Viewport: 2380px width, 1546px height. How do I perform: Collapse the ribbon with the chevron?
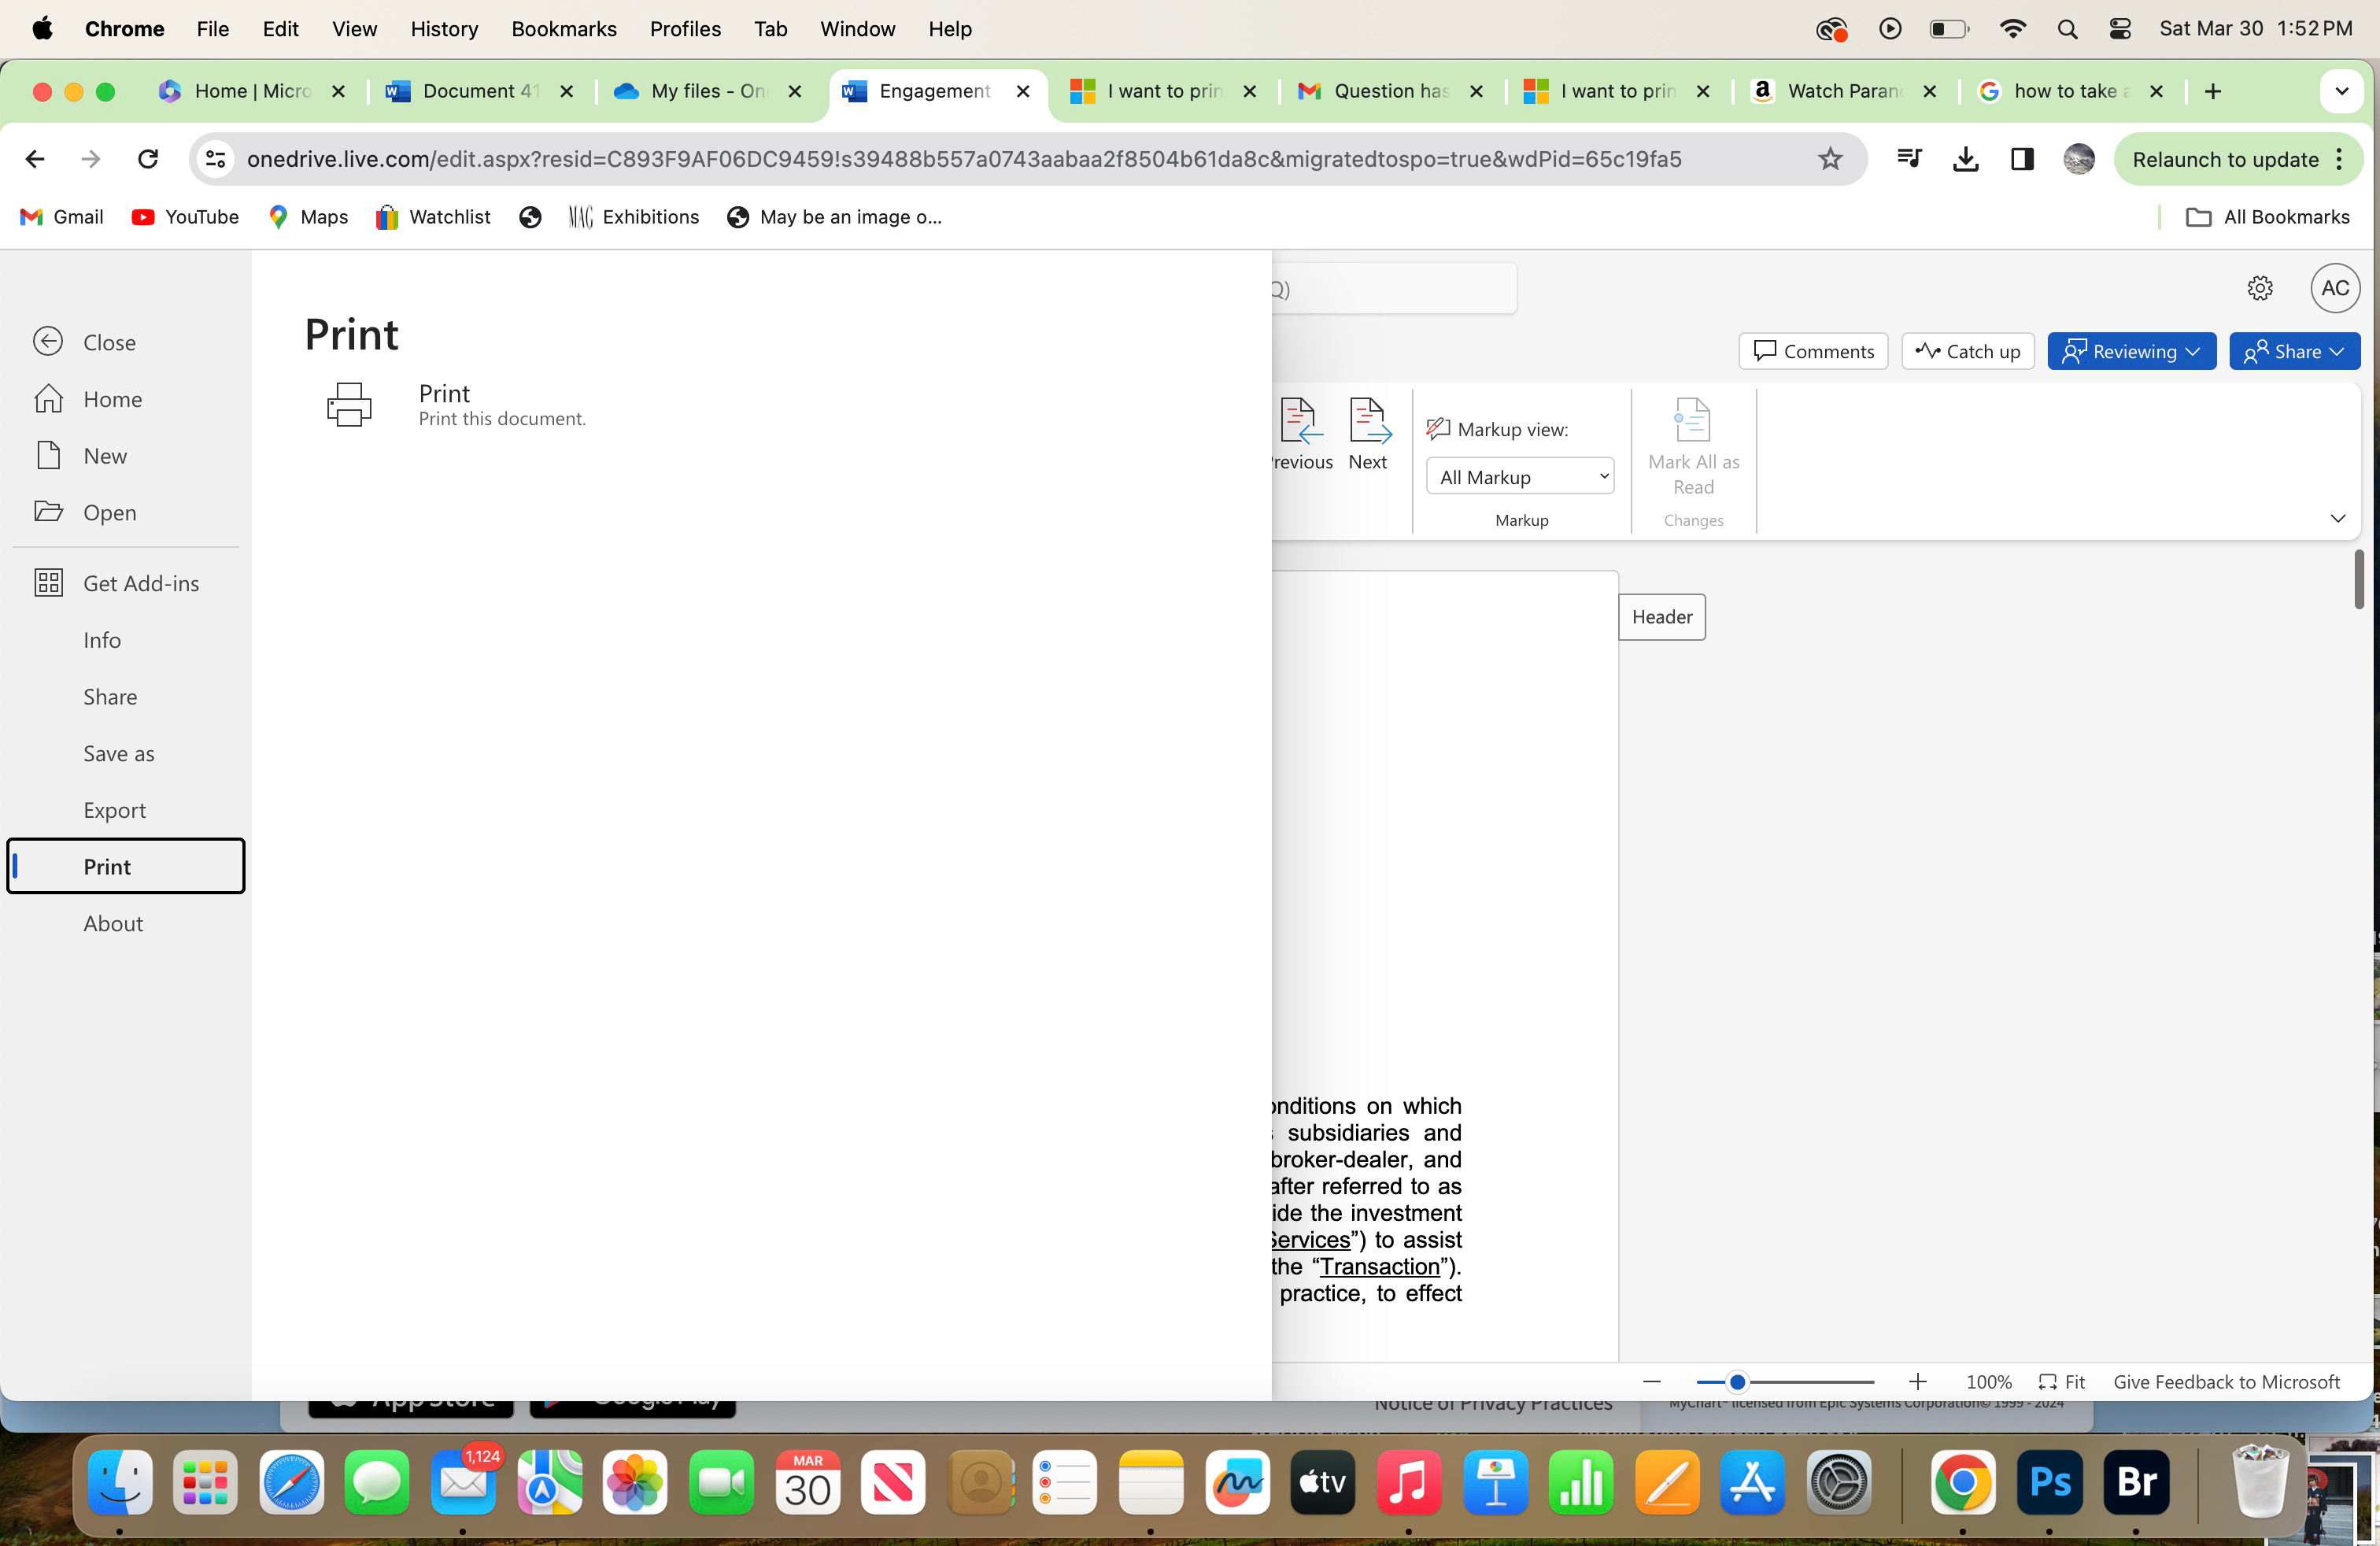point(2339,519)
